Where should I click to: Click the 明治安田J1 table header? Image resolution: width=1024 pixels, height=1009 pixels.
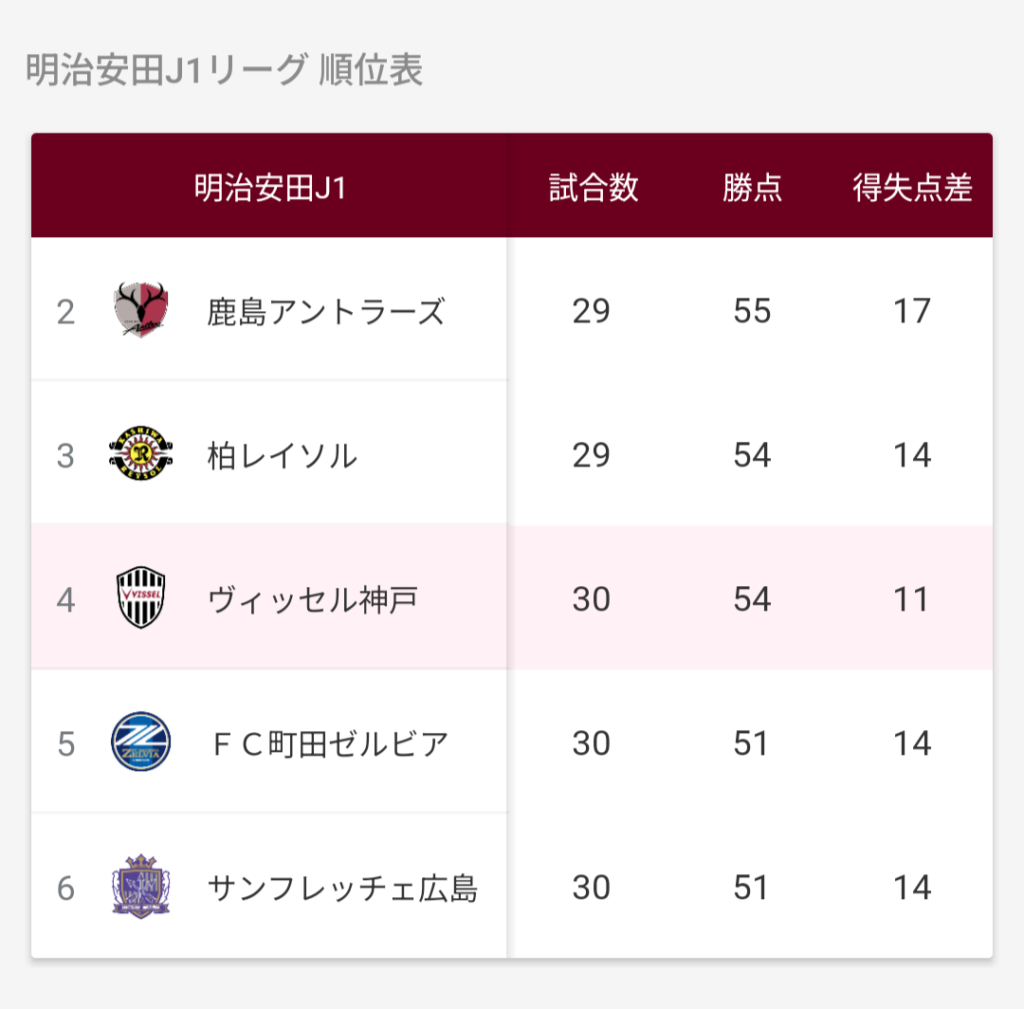pos(270,187)
